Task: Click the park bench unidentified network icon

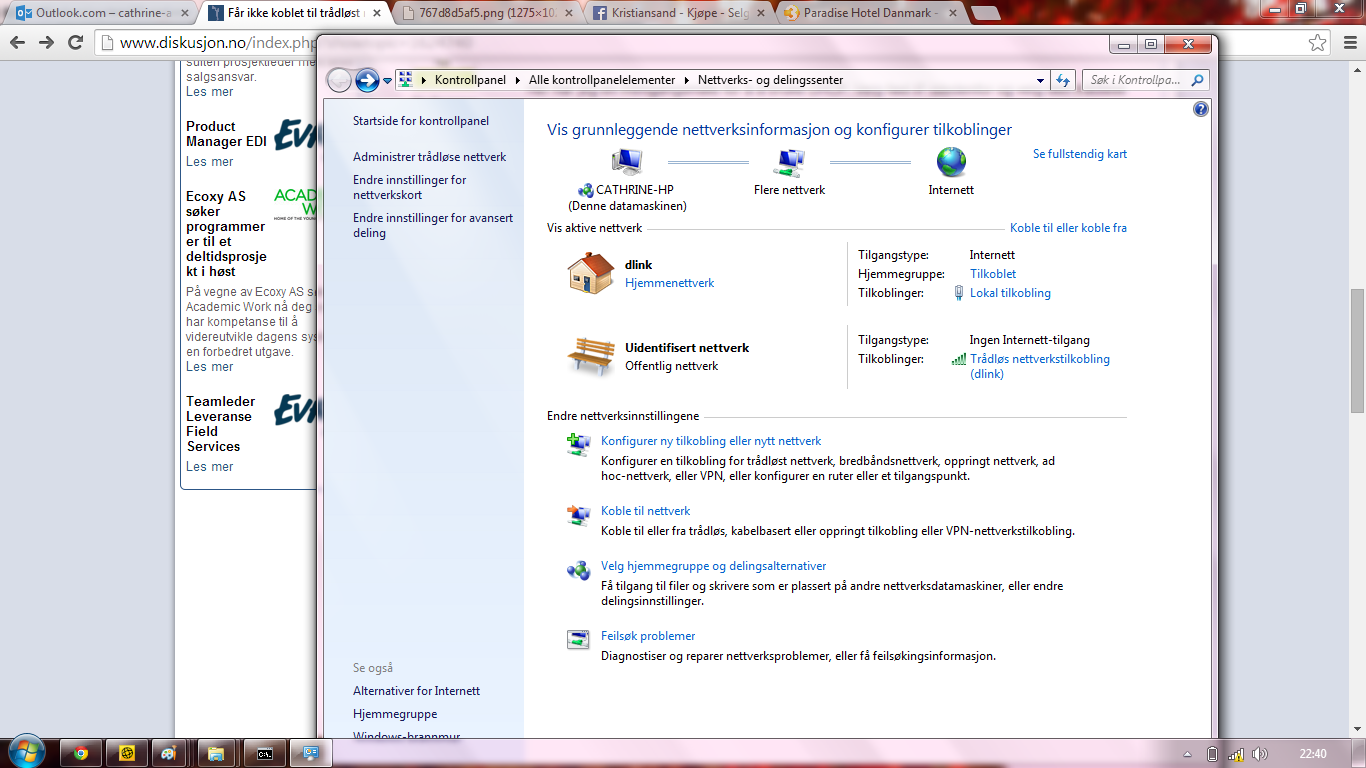Action: (x=591, y=355)
